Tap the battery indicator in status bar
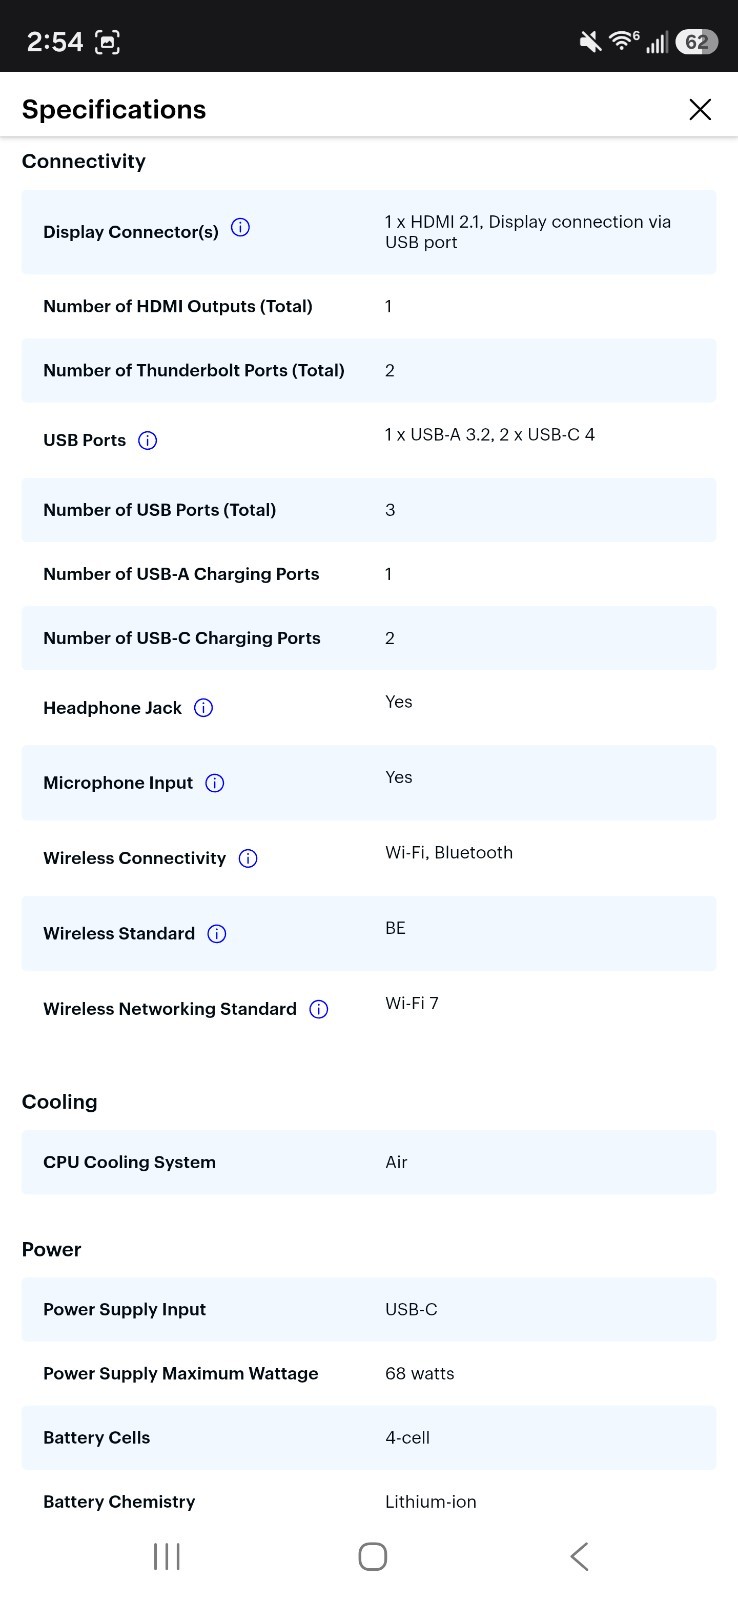The width and height of the screenshot is (738, 1600). (697, 42)
